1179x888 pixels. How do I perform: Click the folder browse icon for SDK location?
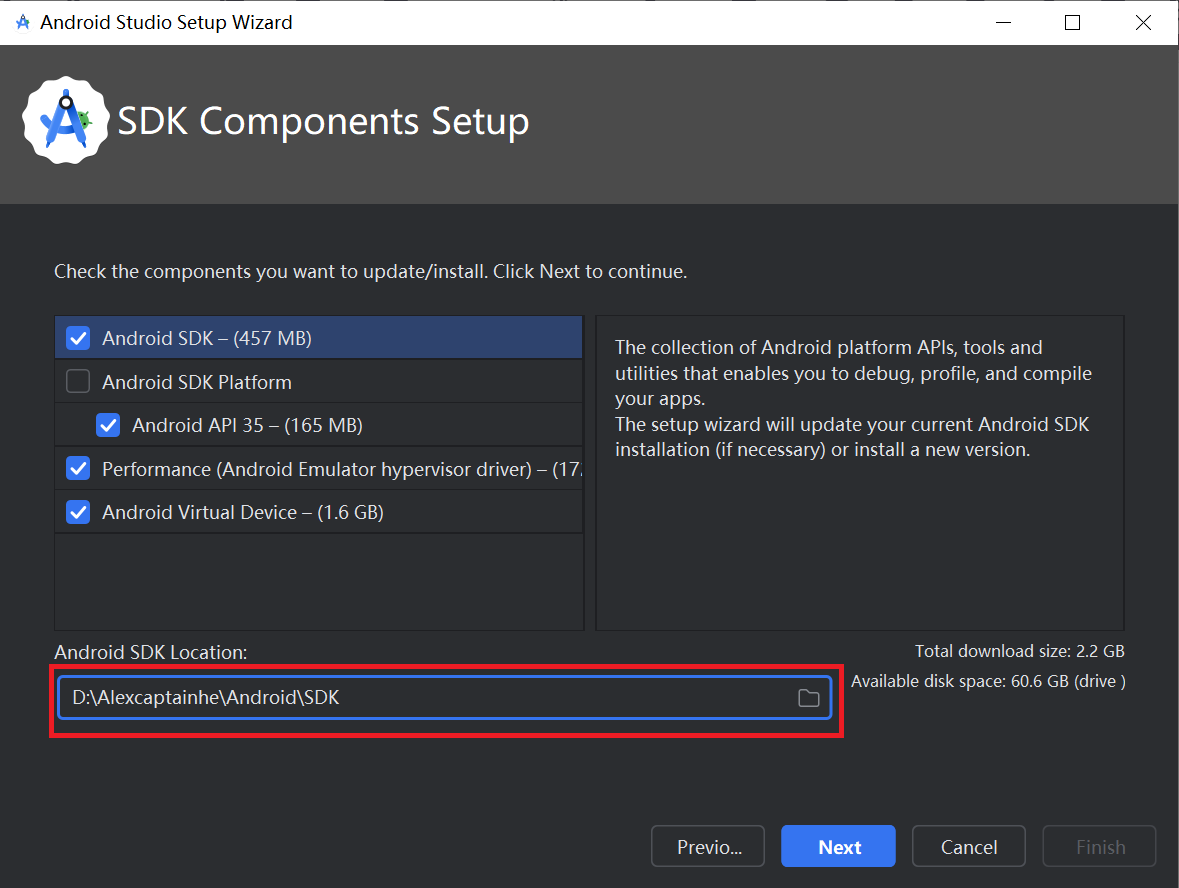tap(809, 697)
